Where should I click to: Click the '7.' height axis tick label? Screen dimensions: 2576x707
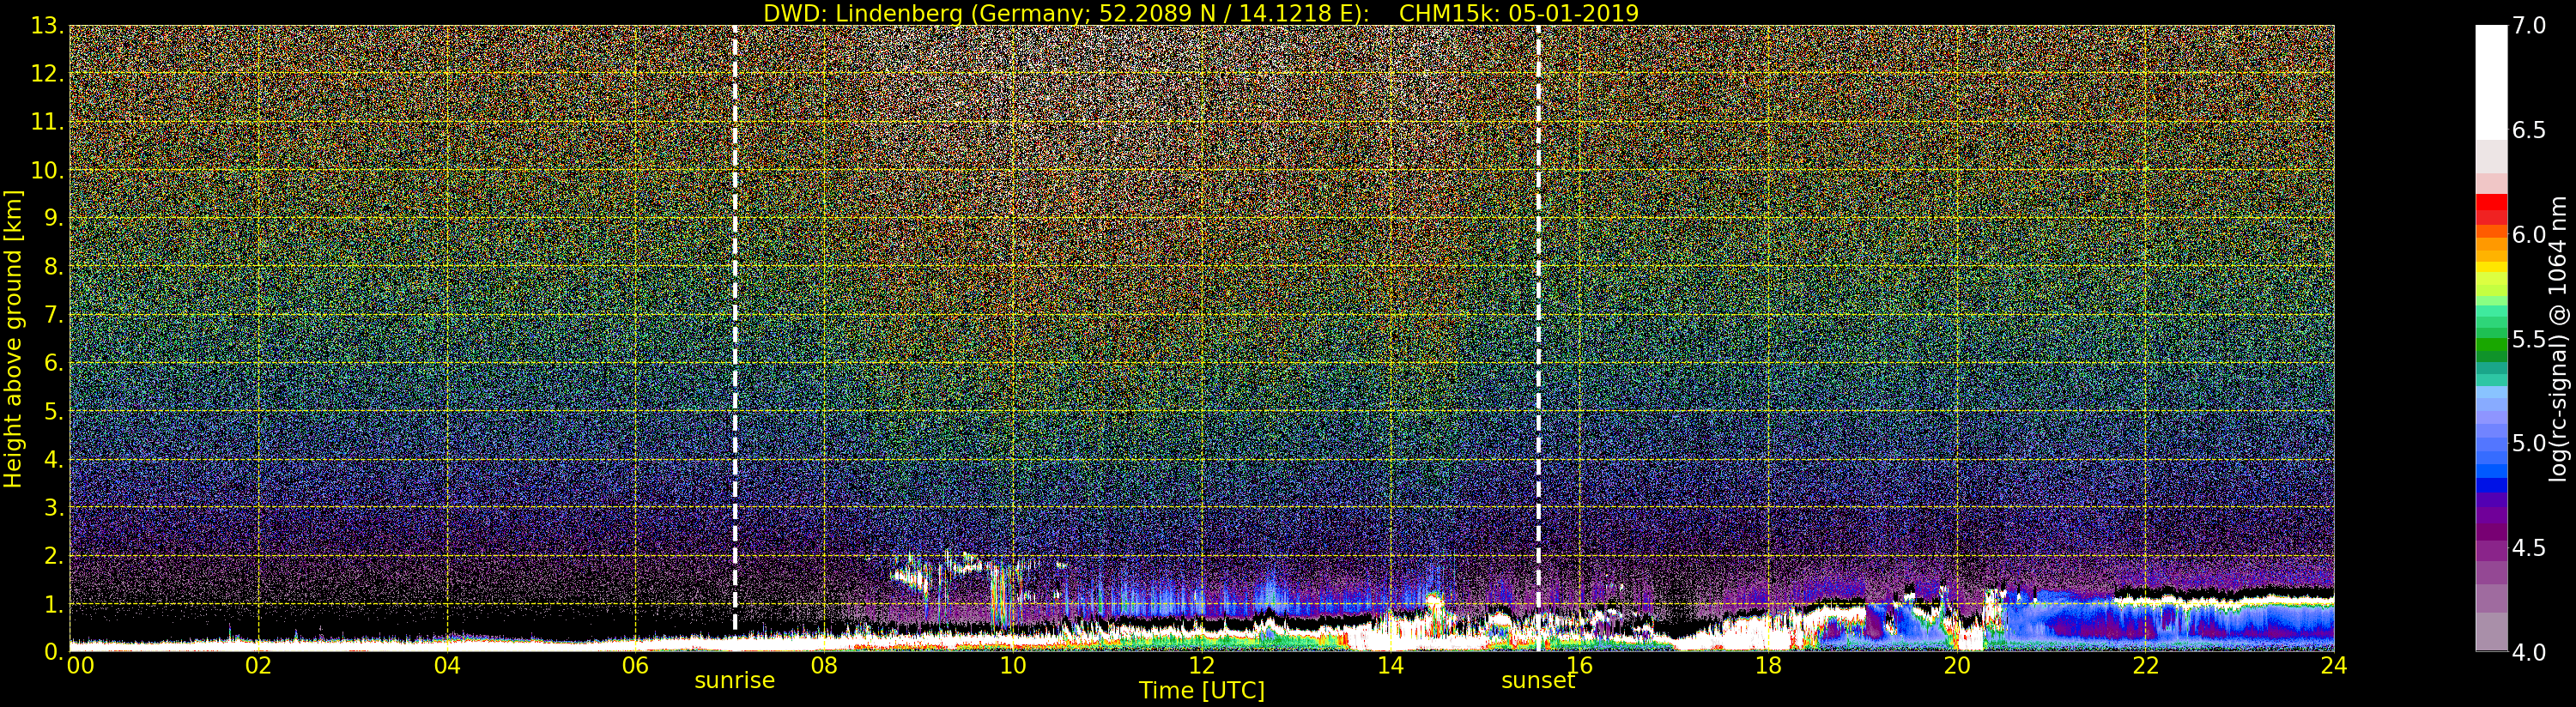[54, 315]
